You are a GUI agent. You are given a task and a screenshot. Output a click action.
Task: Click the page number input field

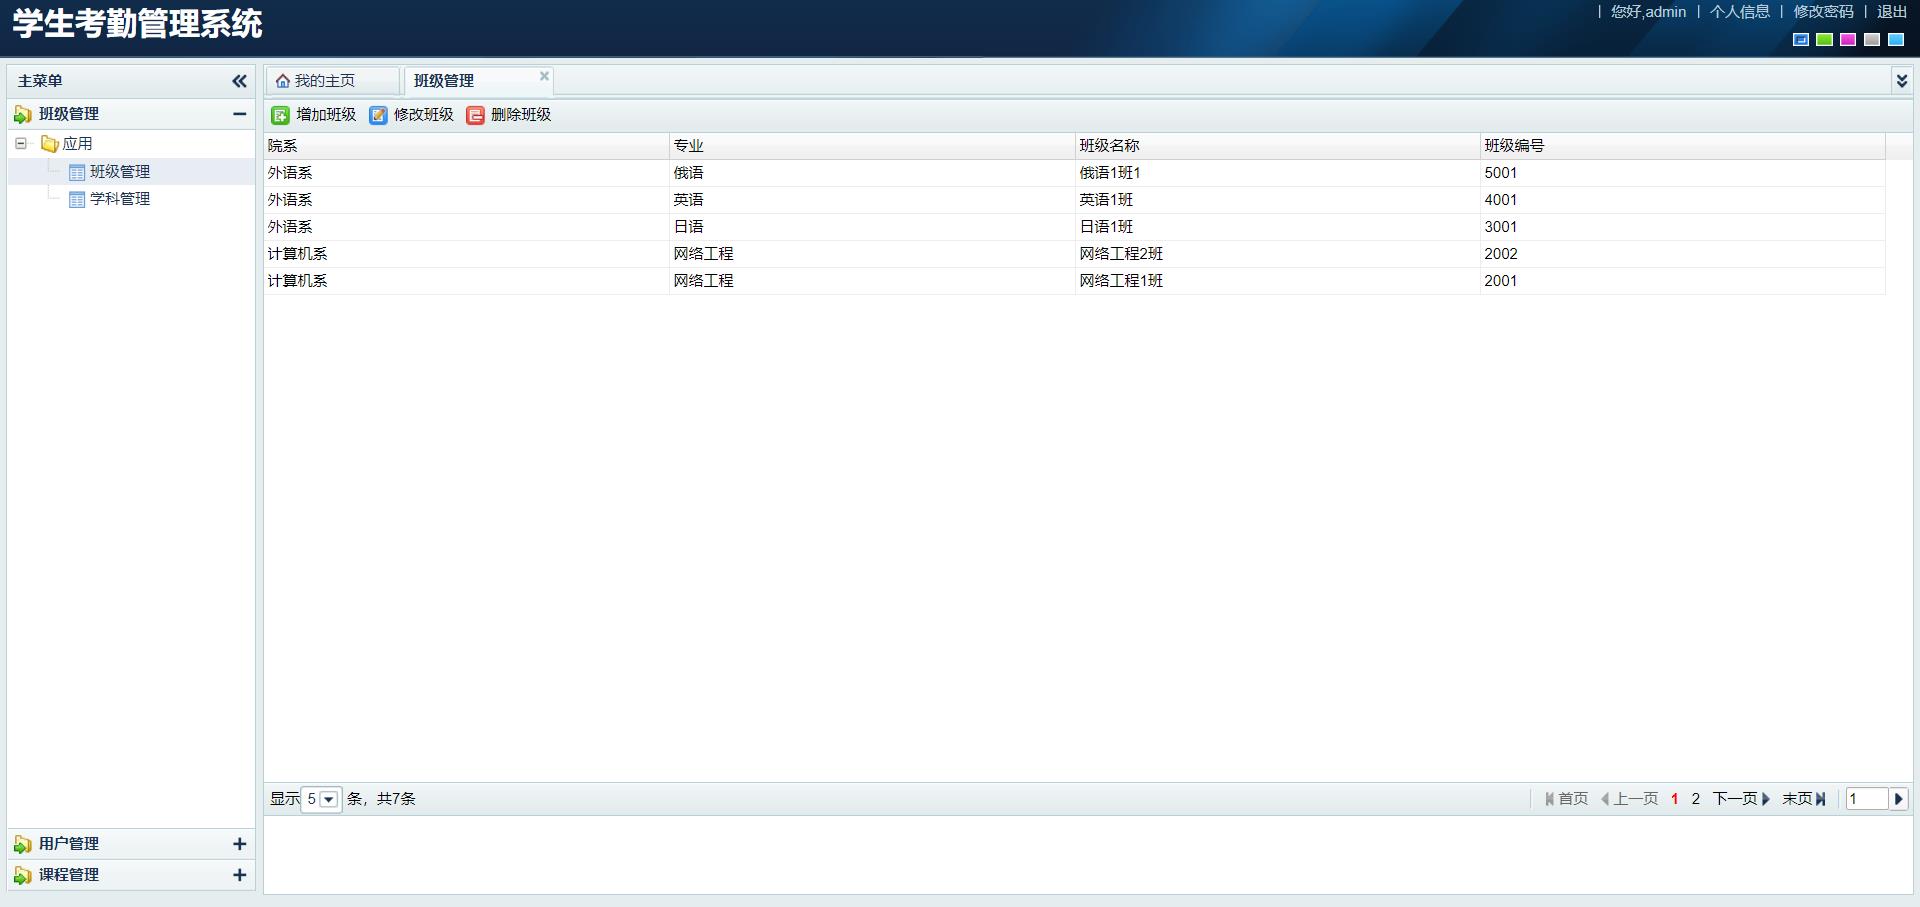click(x=1867, y=799)
